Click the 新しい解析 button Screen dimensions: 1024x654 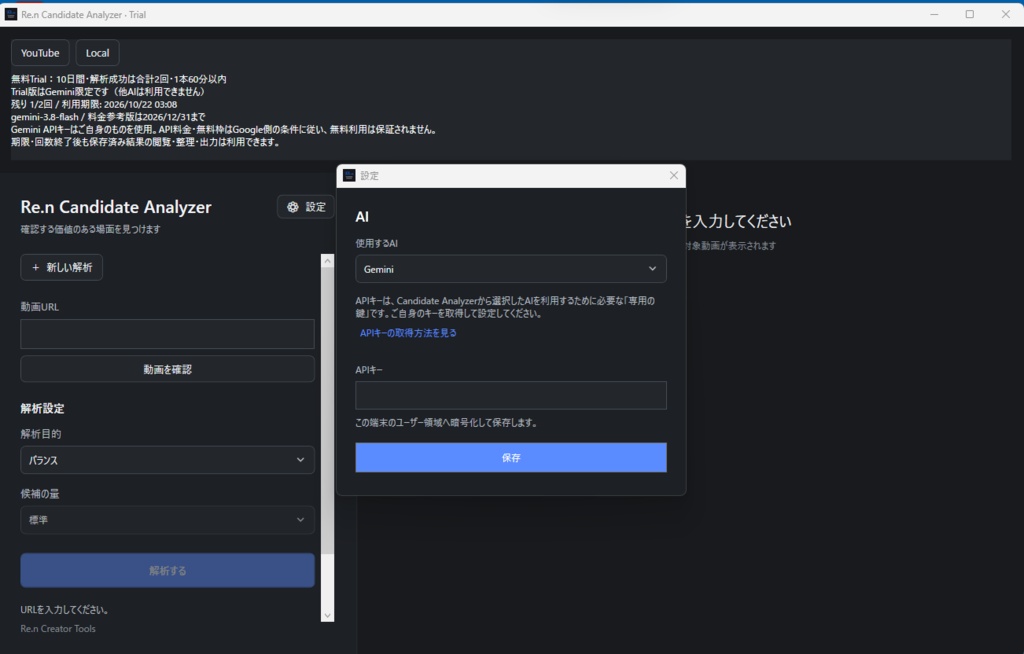click(61, 267)
